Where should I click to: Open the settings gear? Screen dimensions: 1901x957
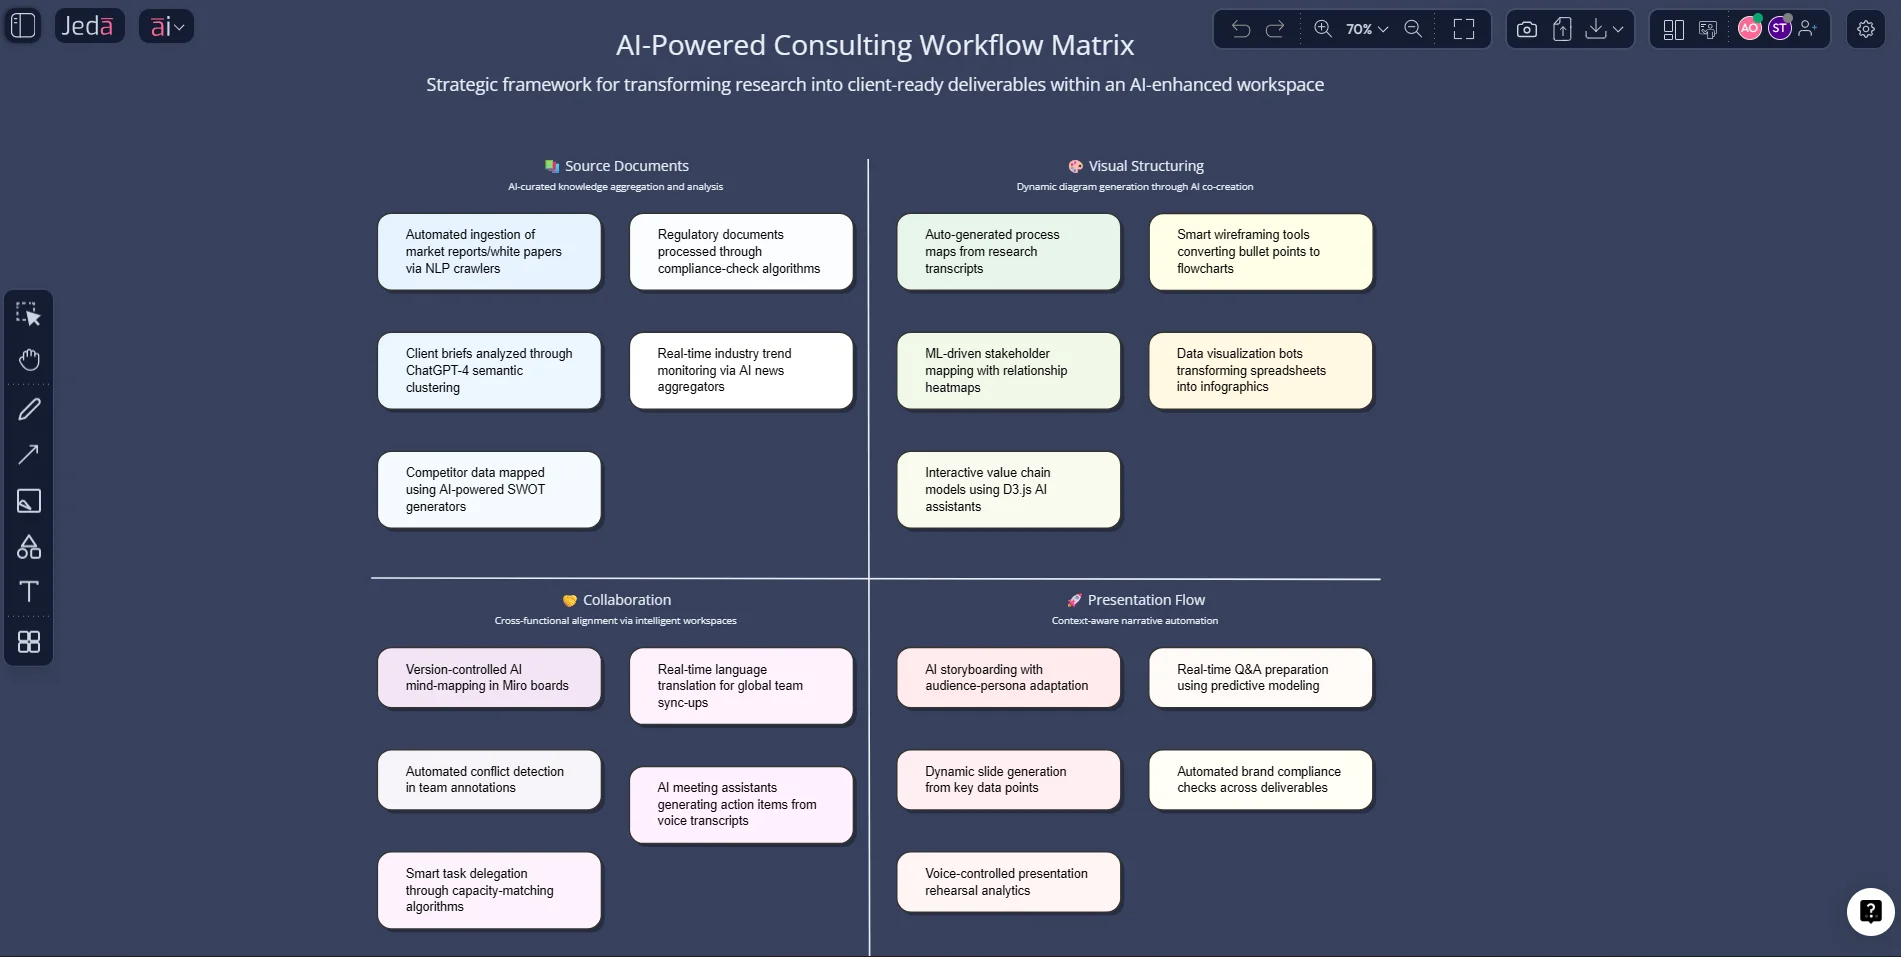point(1866,28)
